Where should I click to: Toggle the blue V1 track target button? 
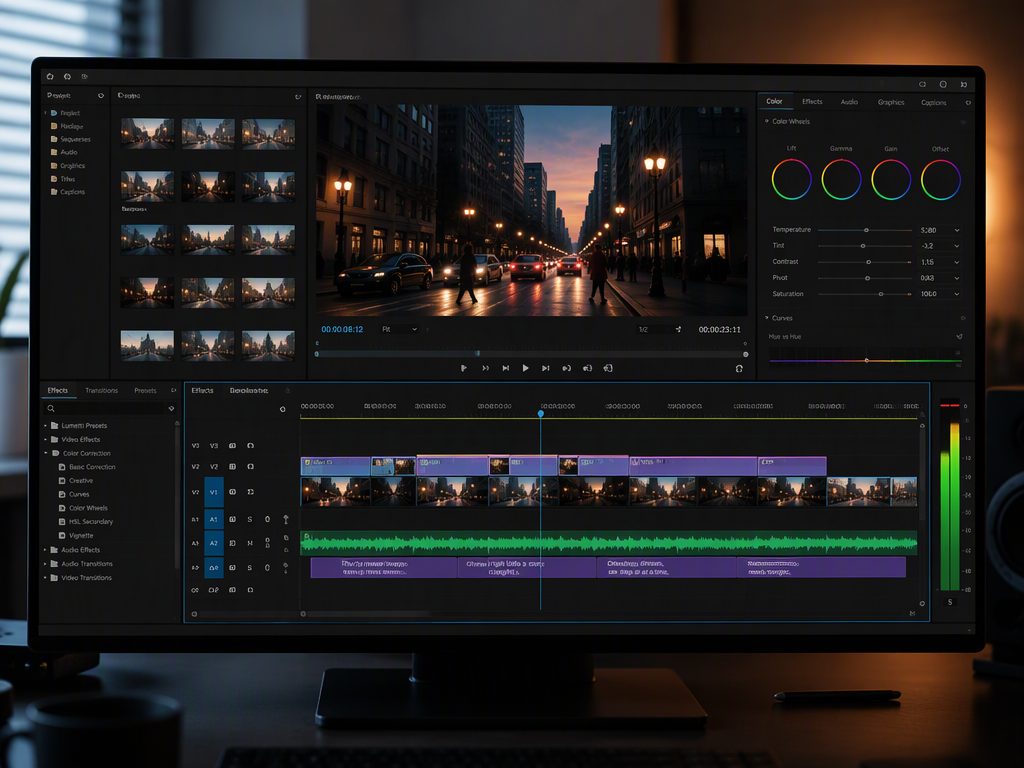[x=214, y=492]
